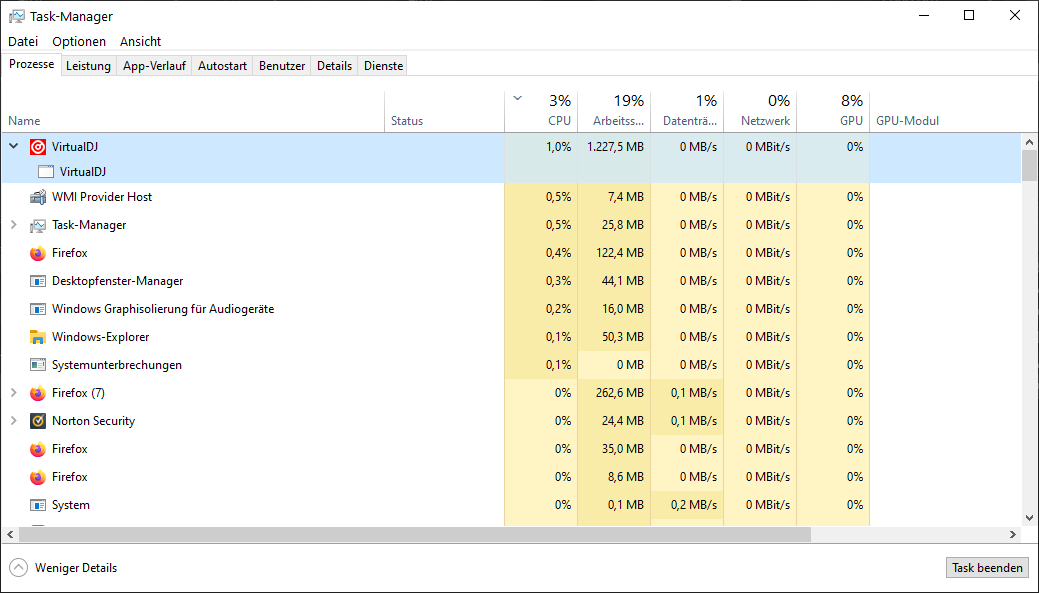Click the Desktopfenster-Manager icon
Image resolution: width=1039 pixels, height=593 pixels.
[38, 281]
